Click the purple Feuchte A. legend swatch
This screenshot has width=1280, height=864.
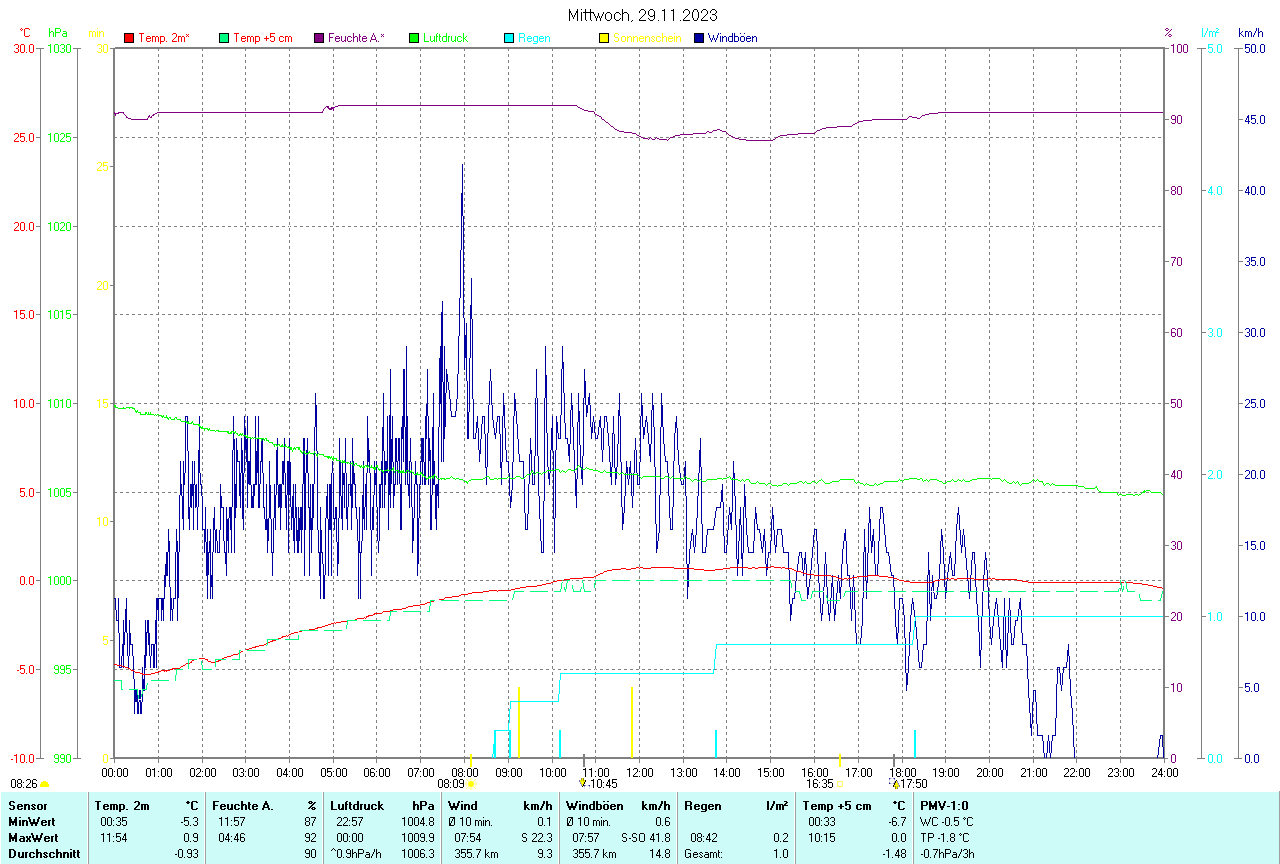tap(319, 38)
